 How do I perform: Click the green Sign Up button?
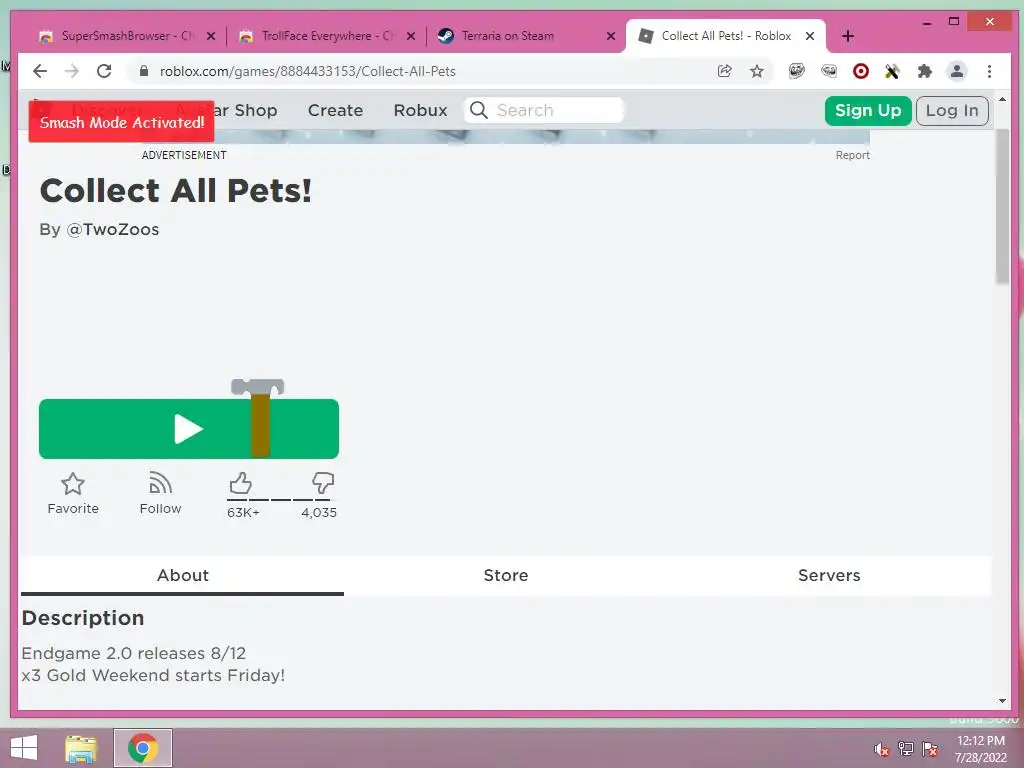868,110
